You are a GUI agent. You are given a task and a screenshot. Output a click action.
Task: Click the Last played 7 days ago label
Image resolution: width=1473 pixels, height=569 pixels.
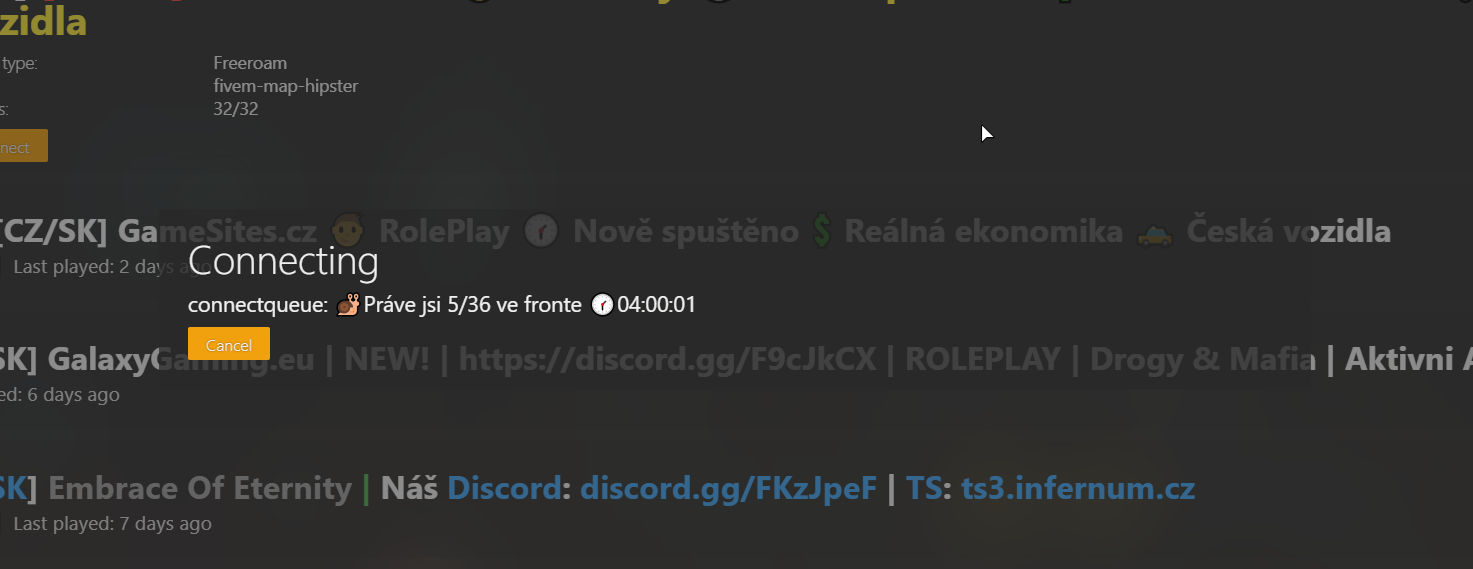pyautogui.click(x=112, y=523)
